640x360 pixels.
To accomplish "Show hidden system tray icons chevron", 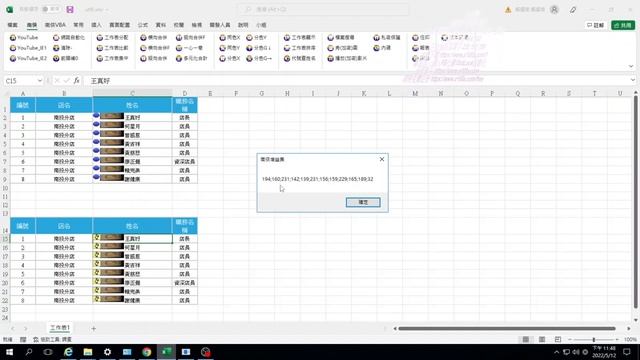I will 556,352.
